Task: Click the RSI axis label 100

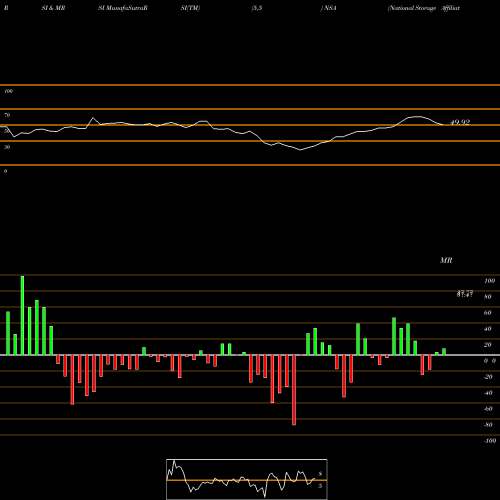Action: click(8, 91)
